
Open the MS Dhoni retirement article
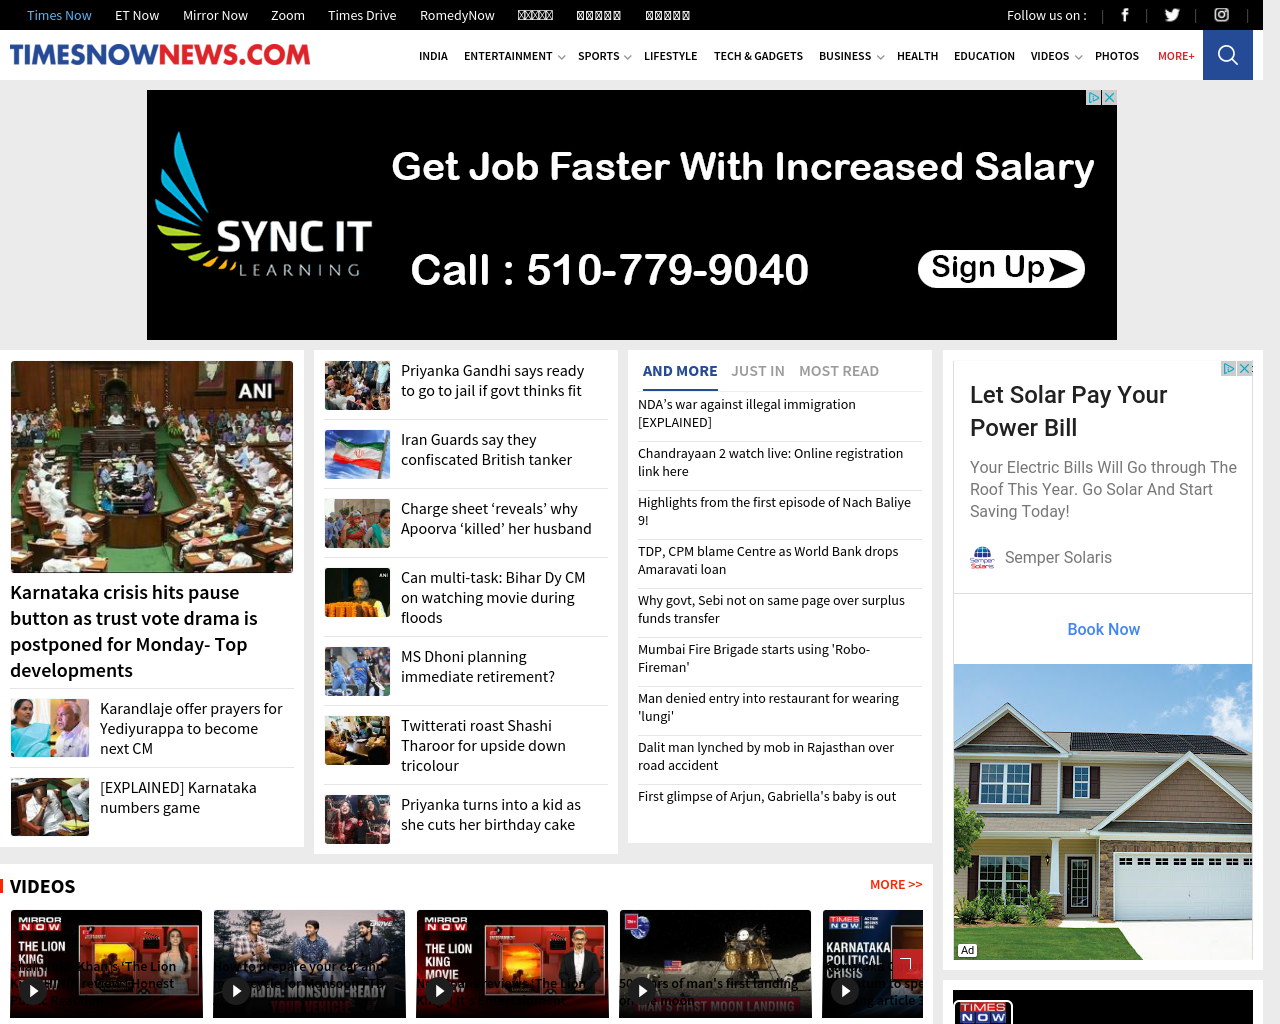(x=477, y=667)
